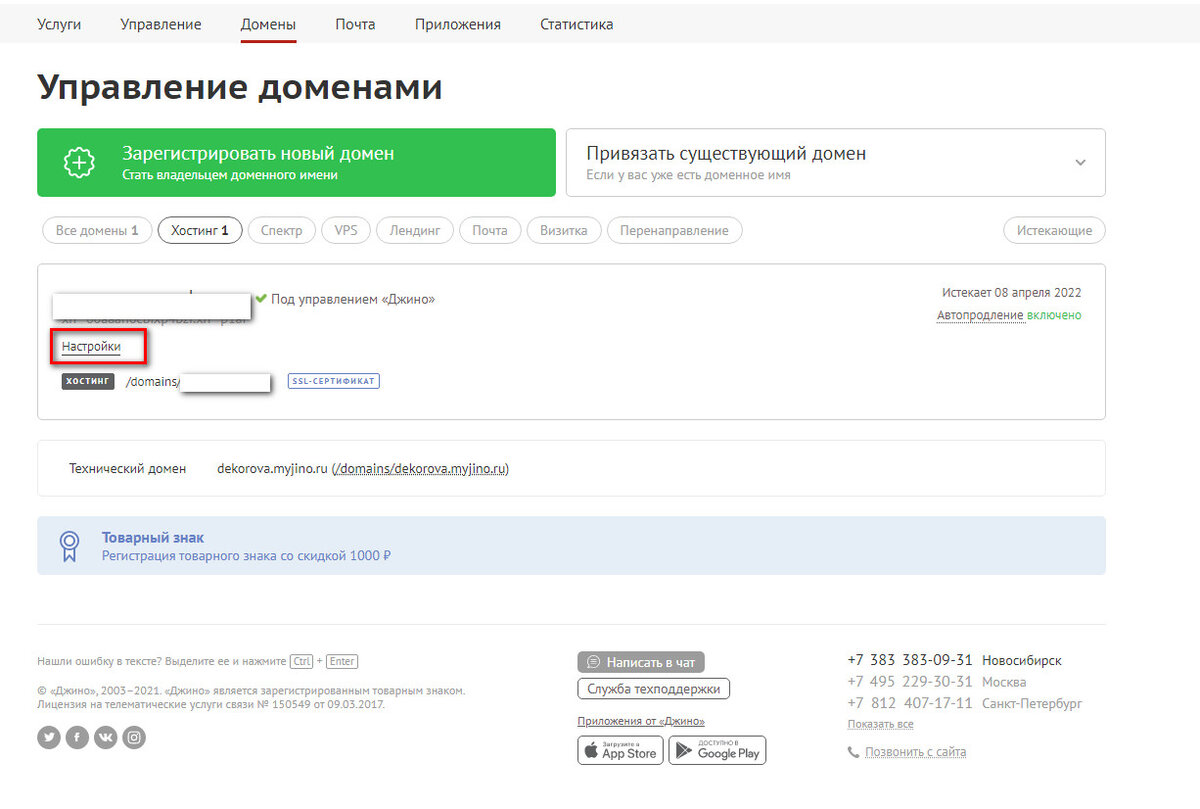This screenshot has height=809, width=1200.
Task: Click the Управление доменами heading
Action: click(x=240, y=87)
